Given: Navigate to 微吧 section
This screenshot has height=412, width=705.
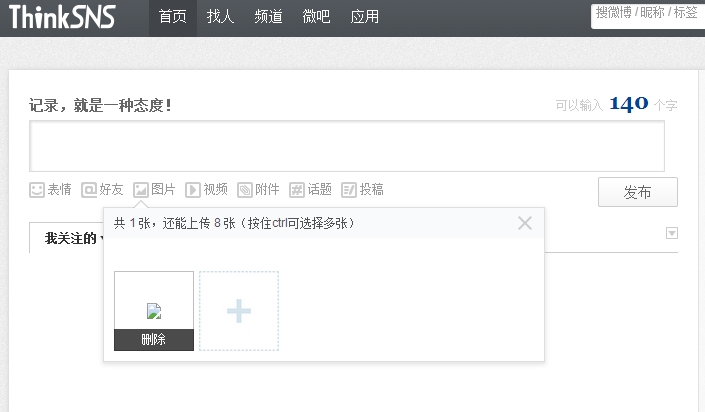Looking at the screenshot, I should pyautogui.click(x=316, y=17).
